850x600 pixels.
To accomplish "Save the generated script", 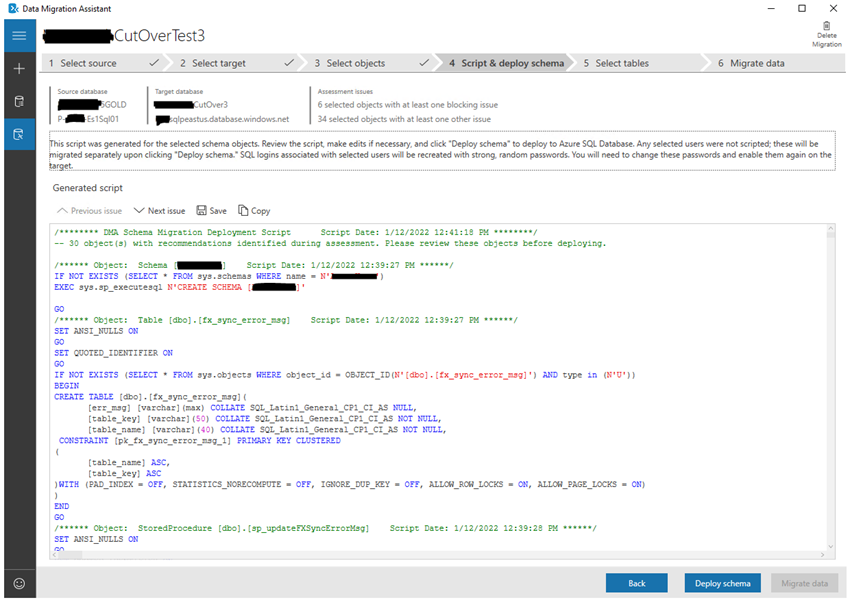I will pyautogui.click(x=213, y=210).
